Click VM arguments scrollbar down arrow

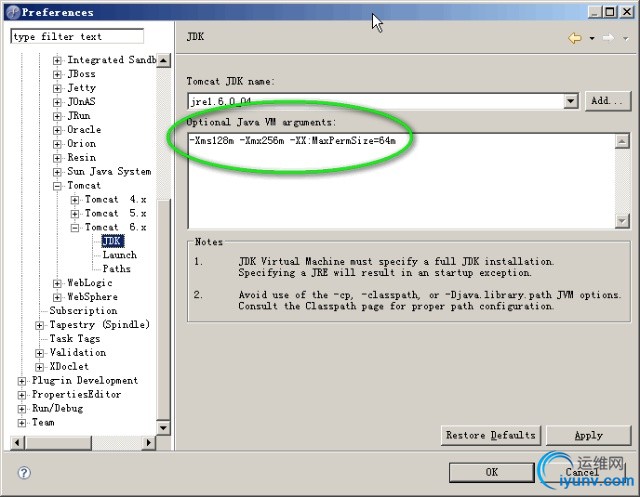(x=622, y=221)
